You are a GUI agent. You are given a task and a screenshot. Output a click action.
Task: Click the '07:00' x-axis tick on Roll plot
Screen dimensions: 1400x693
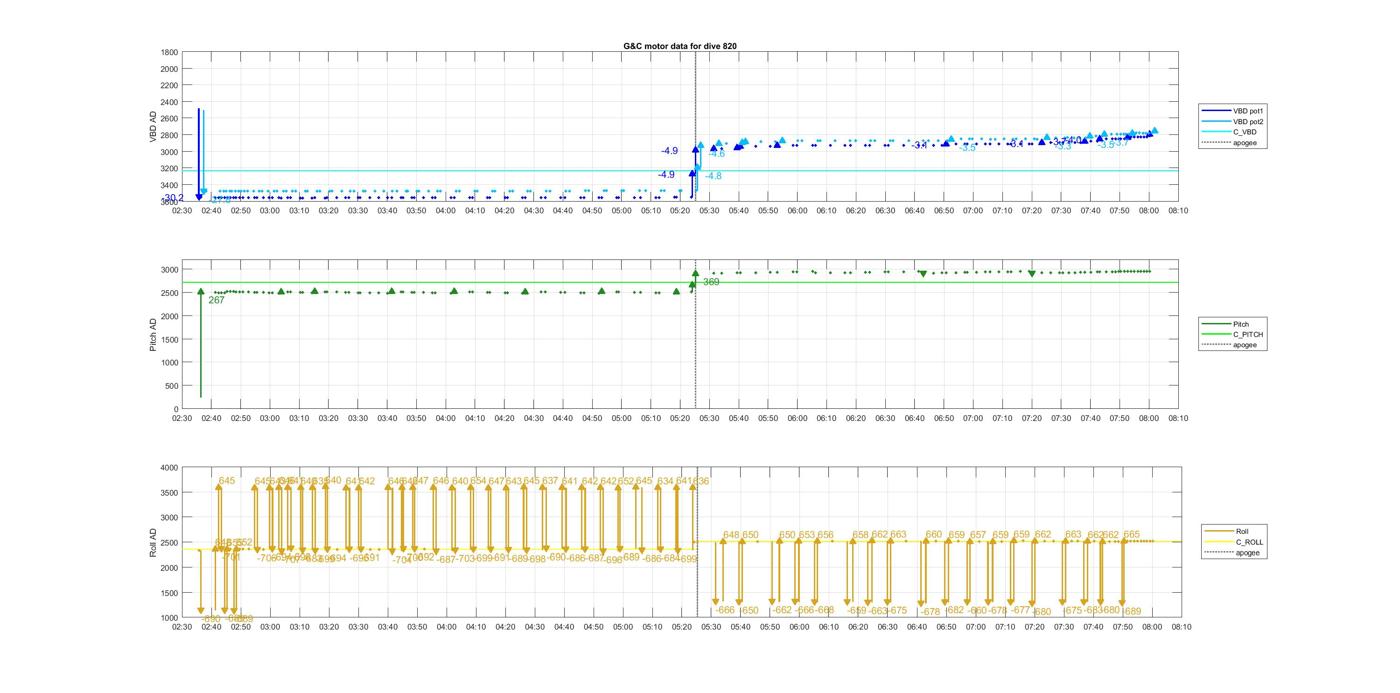pyautogui.click(x=974, y=627)
